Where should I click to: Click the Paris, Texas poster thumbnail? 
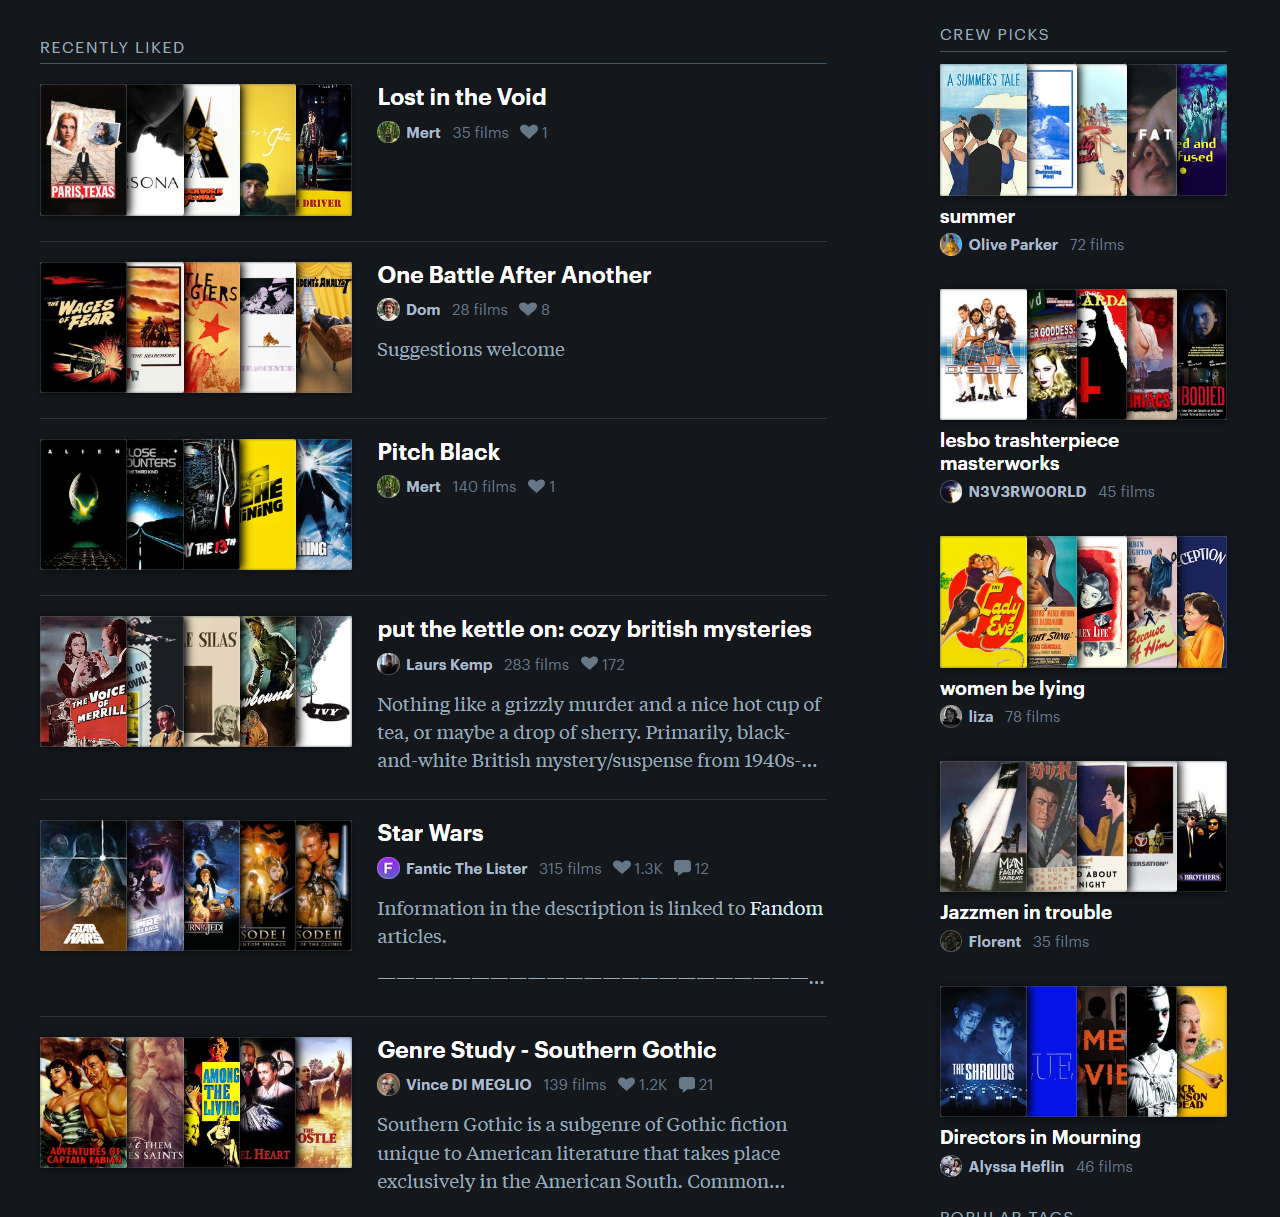[83, 150]
